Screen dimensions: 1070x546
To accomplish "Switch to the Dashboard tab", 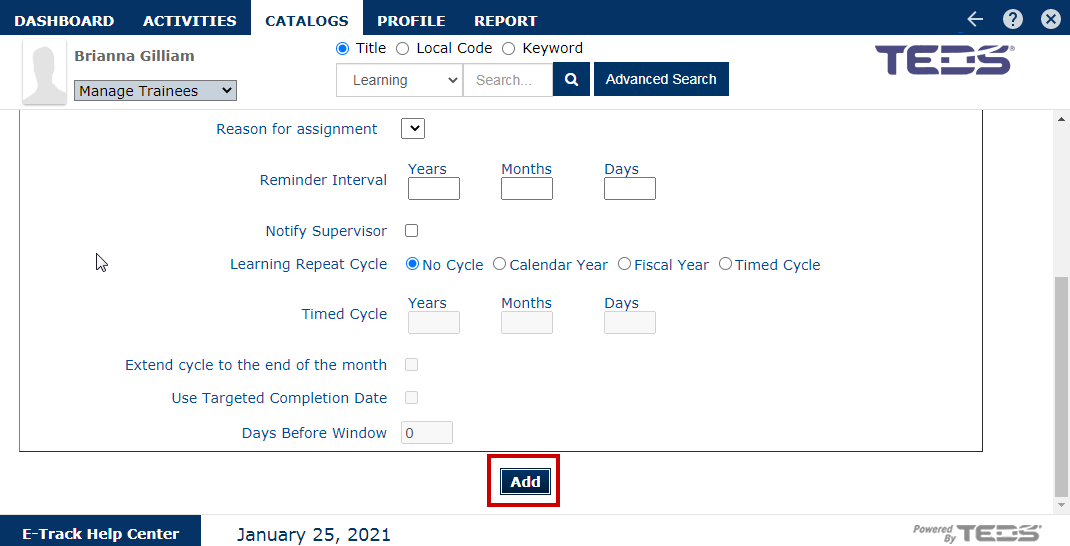I will (64, 20).
